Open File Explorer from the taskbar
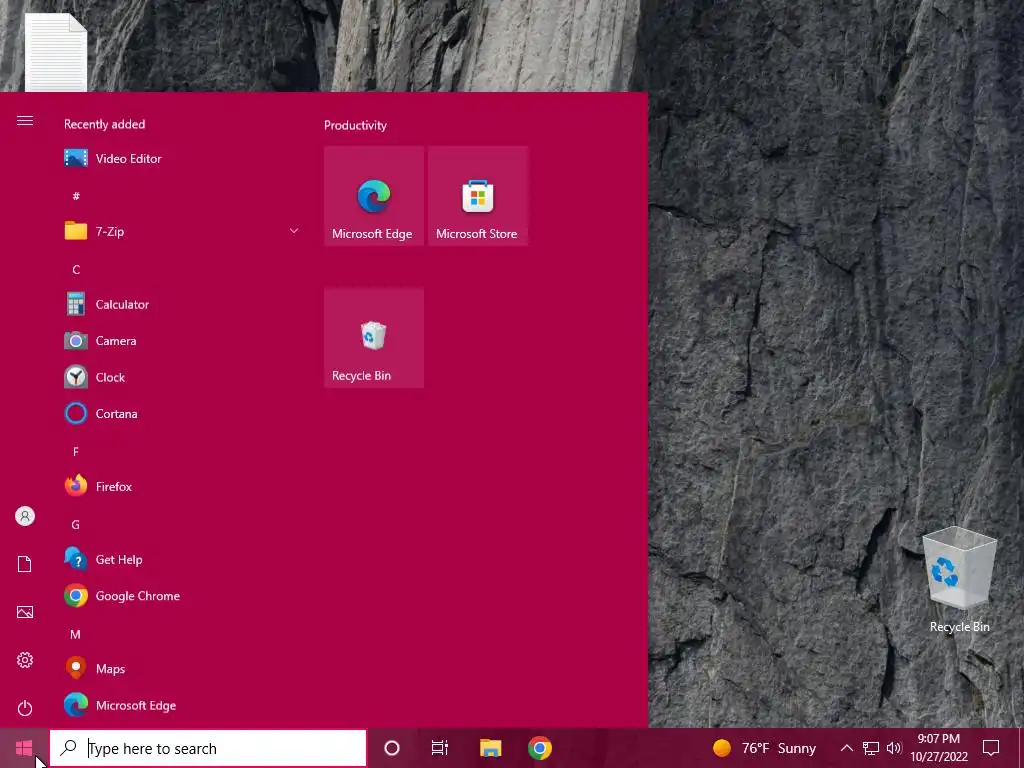This screenshot has width=1024, height=768. (490, 748)
